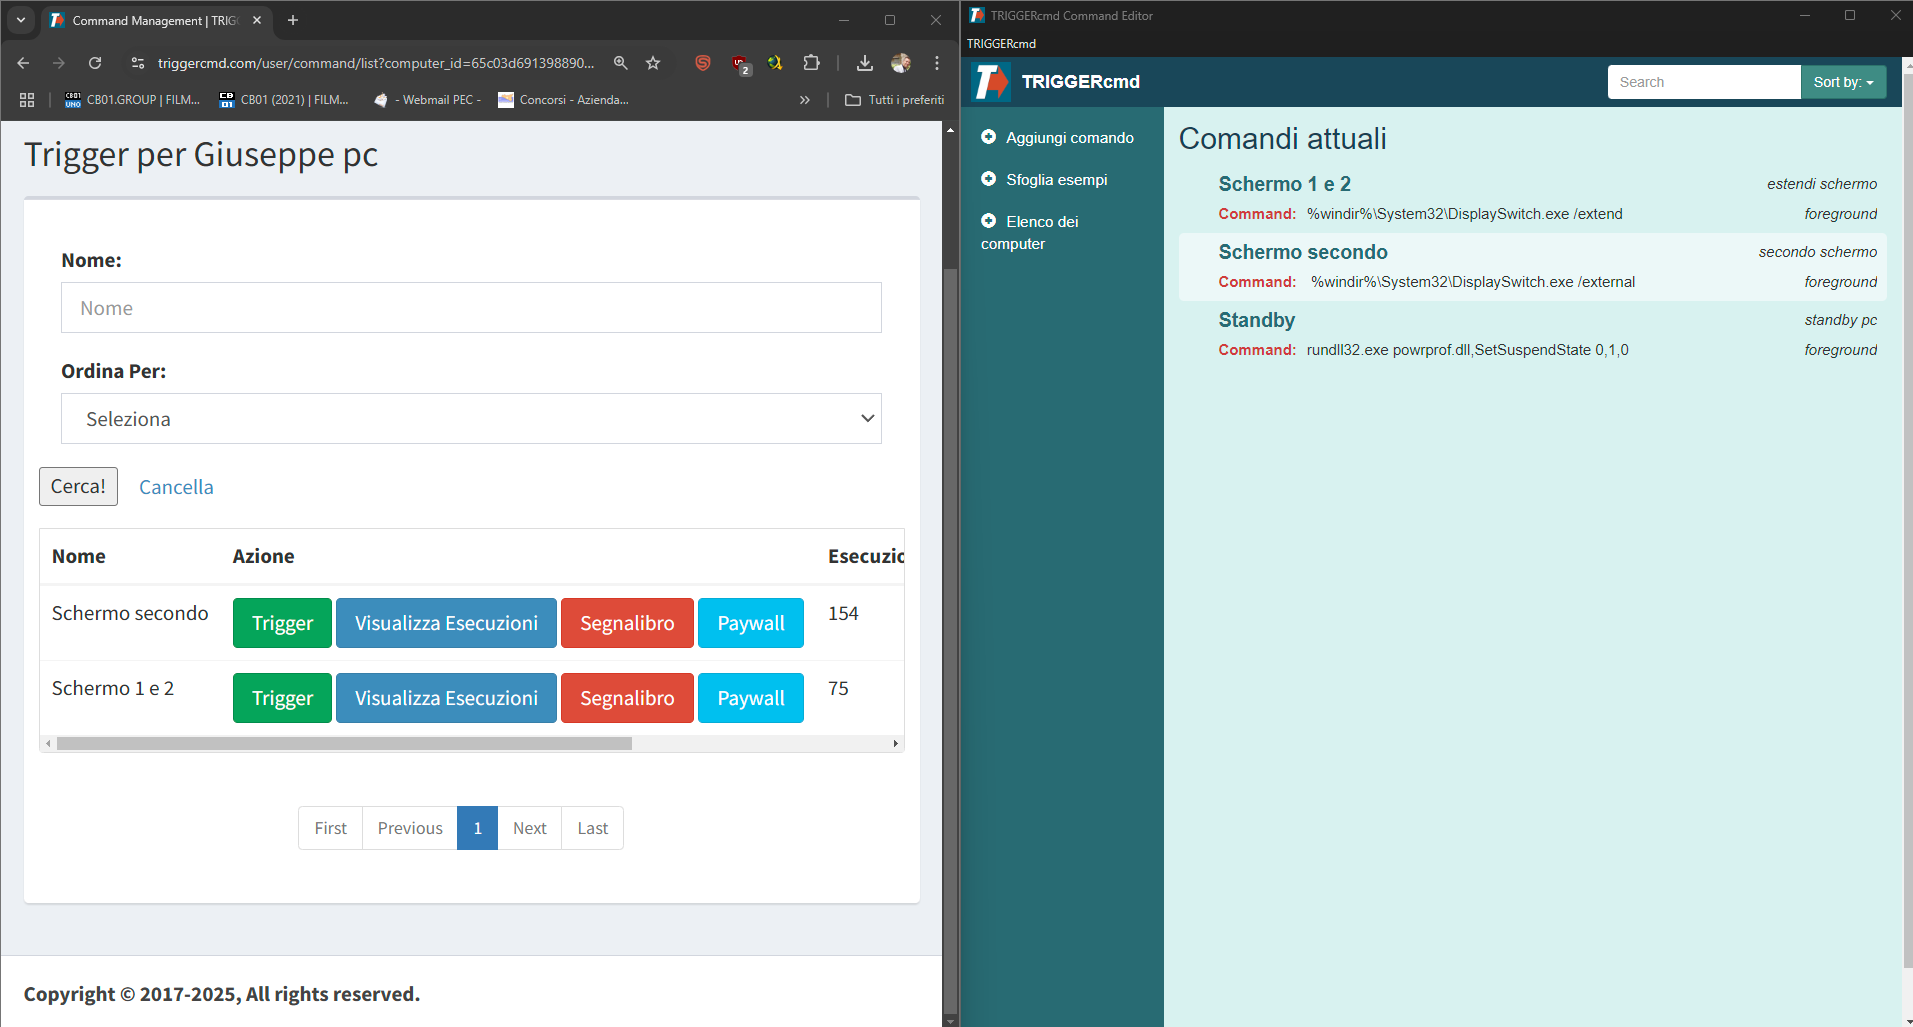
Task: Go to the Last page in pagination
Action: point(593,828)
